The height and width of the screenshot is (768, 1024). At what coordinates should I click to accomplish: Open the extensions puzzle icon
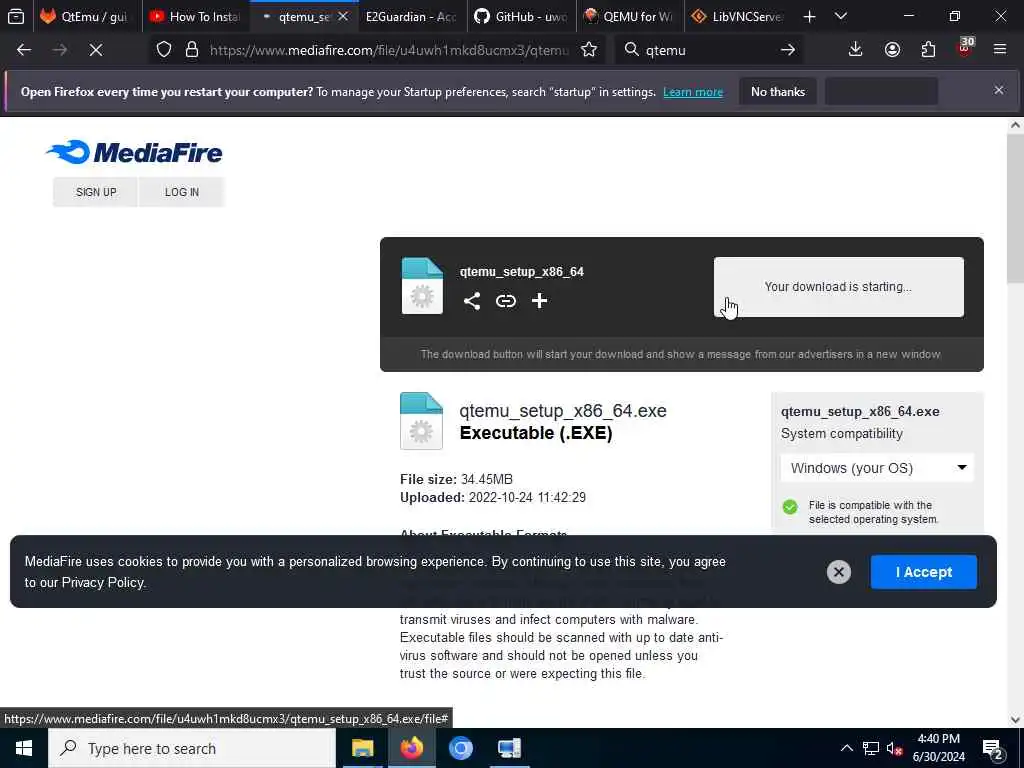coord(928,49)
